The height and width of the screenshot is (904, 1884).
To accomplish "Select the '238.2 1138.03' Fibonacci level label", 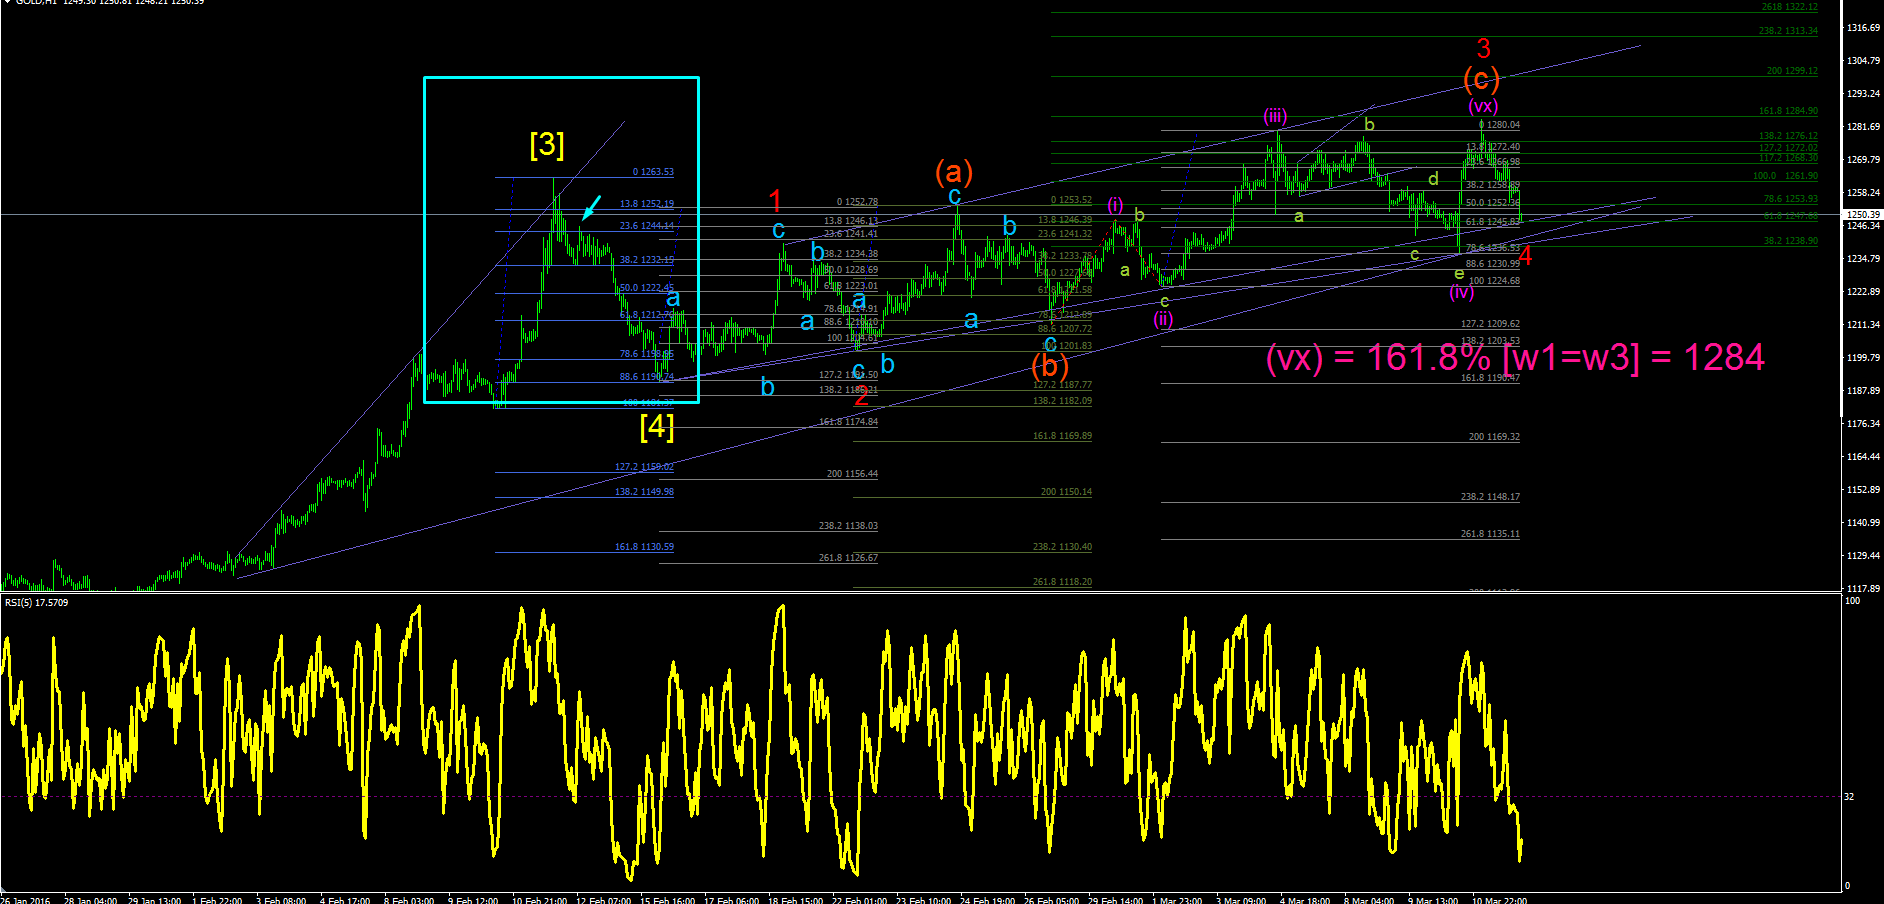I will click(849, 526).
